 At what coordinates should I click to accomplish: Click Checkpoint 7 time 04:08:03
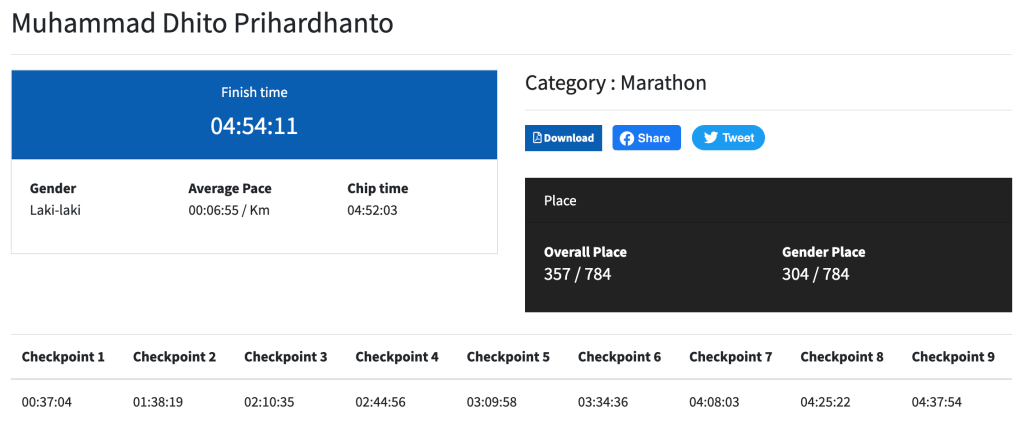pyautogui.click(x=715, y=402)
